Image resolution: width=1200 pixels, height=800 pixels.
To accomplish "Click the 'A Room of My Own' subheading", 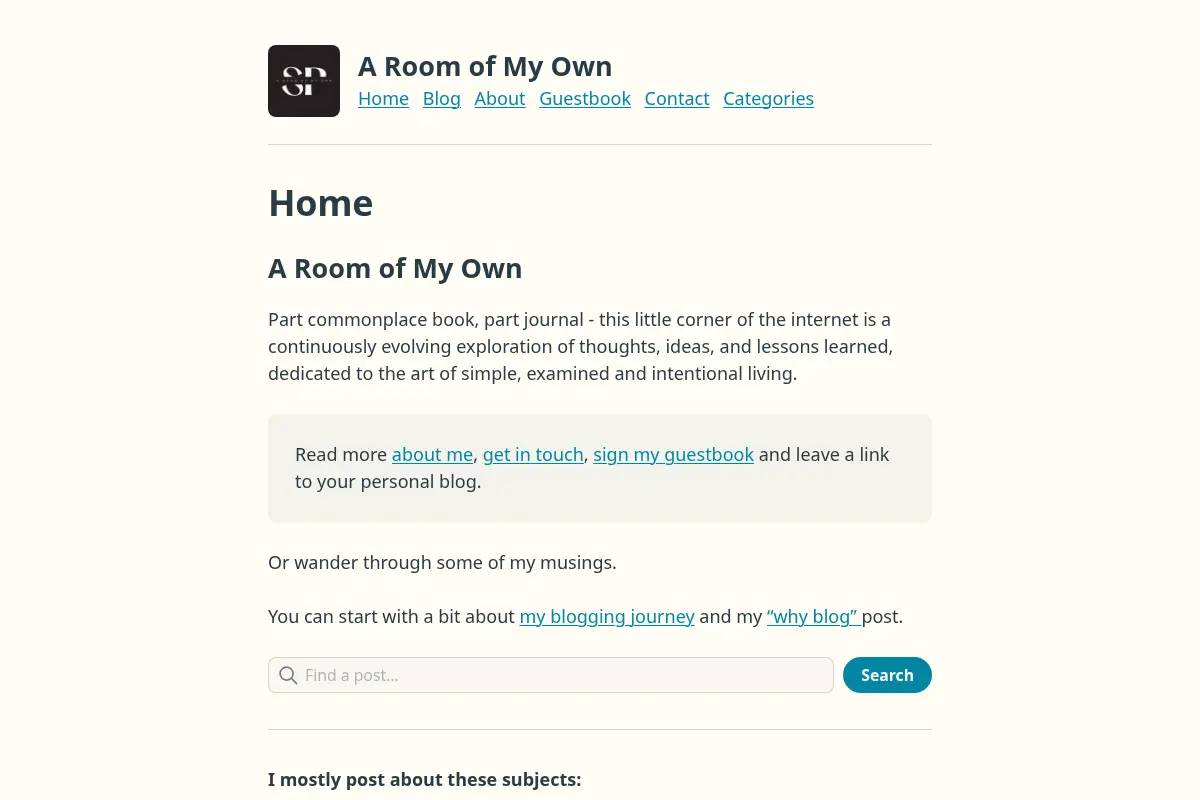I will tap(395, 268).
